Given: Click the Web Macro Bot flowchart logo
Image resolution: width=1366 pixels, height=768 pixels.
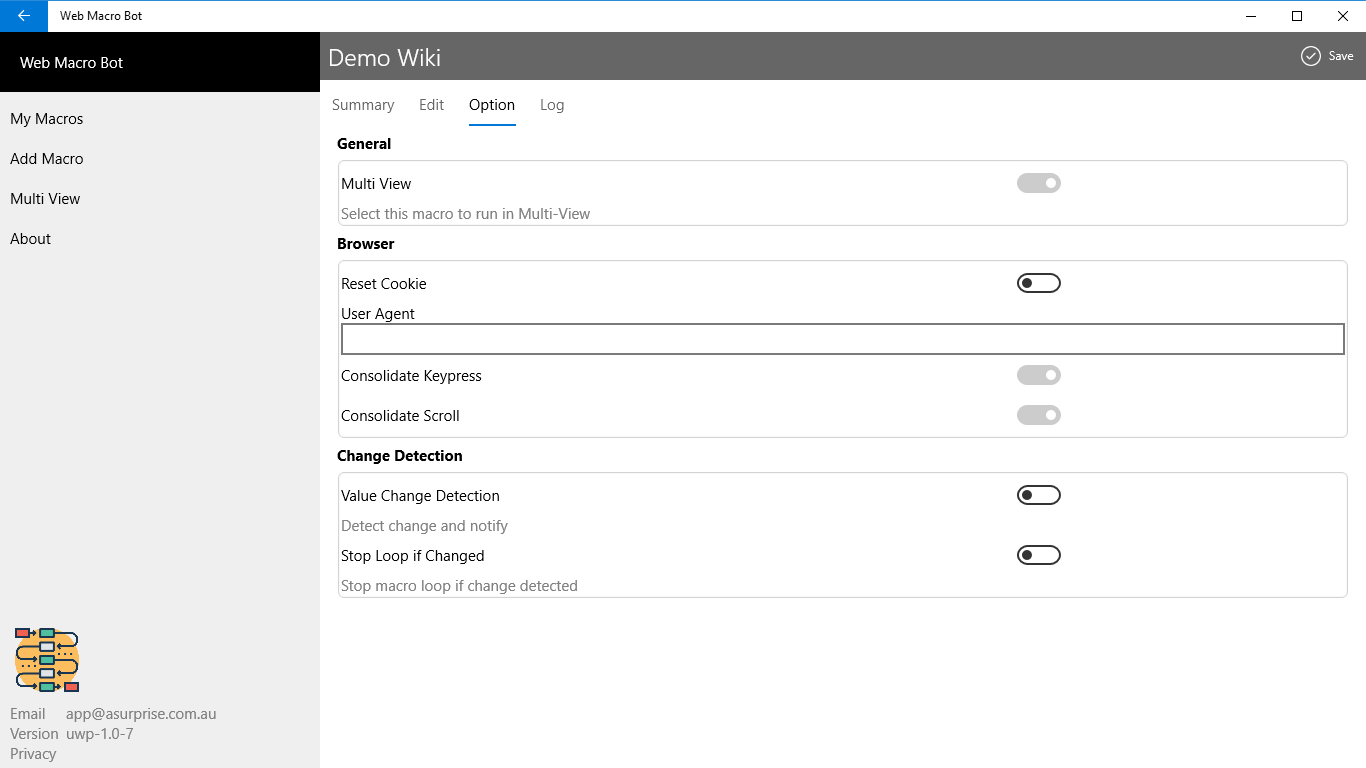Looking at the screenshot, I should (x=47, y=660).
